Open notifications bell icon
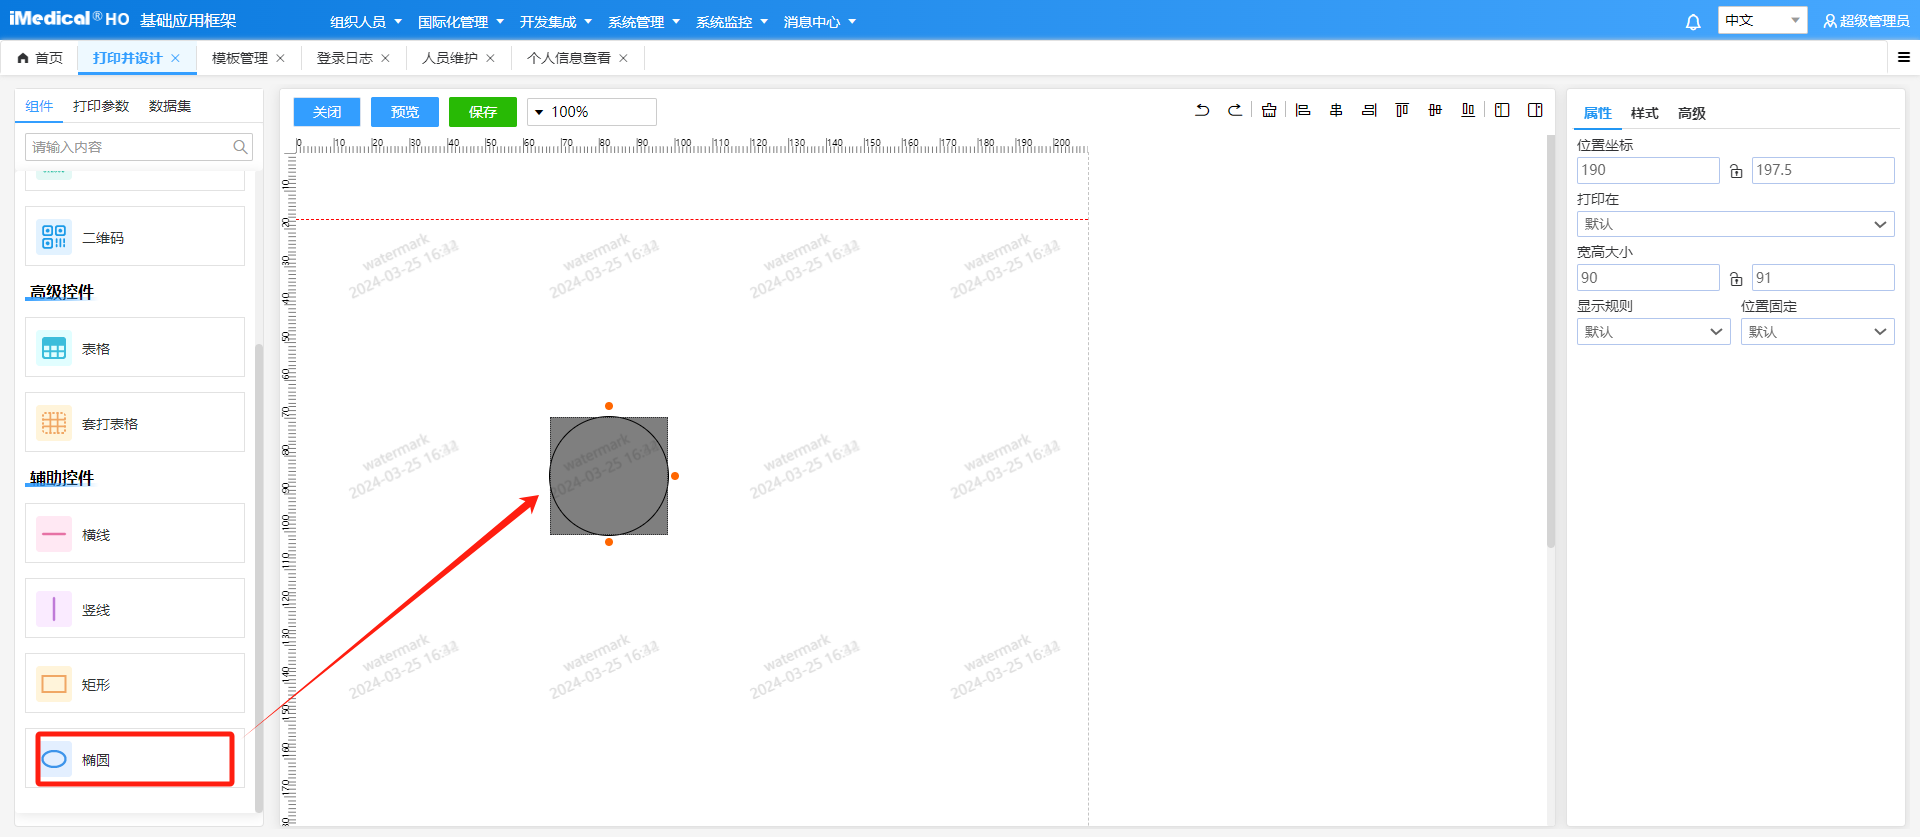Viewport: 1920px width, 837px height. 1693,22
